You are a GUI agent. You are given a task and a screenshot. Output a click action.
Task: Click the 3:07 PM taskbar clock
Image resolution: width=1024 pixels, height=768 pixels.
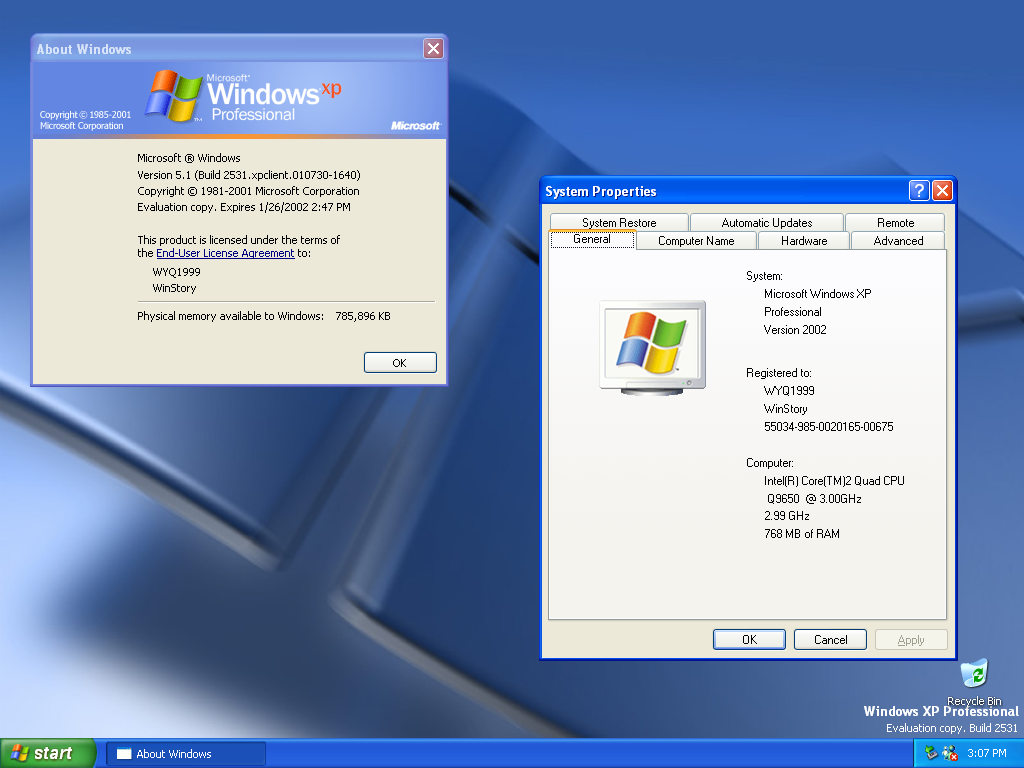point(986,754)
